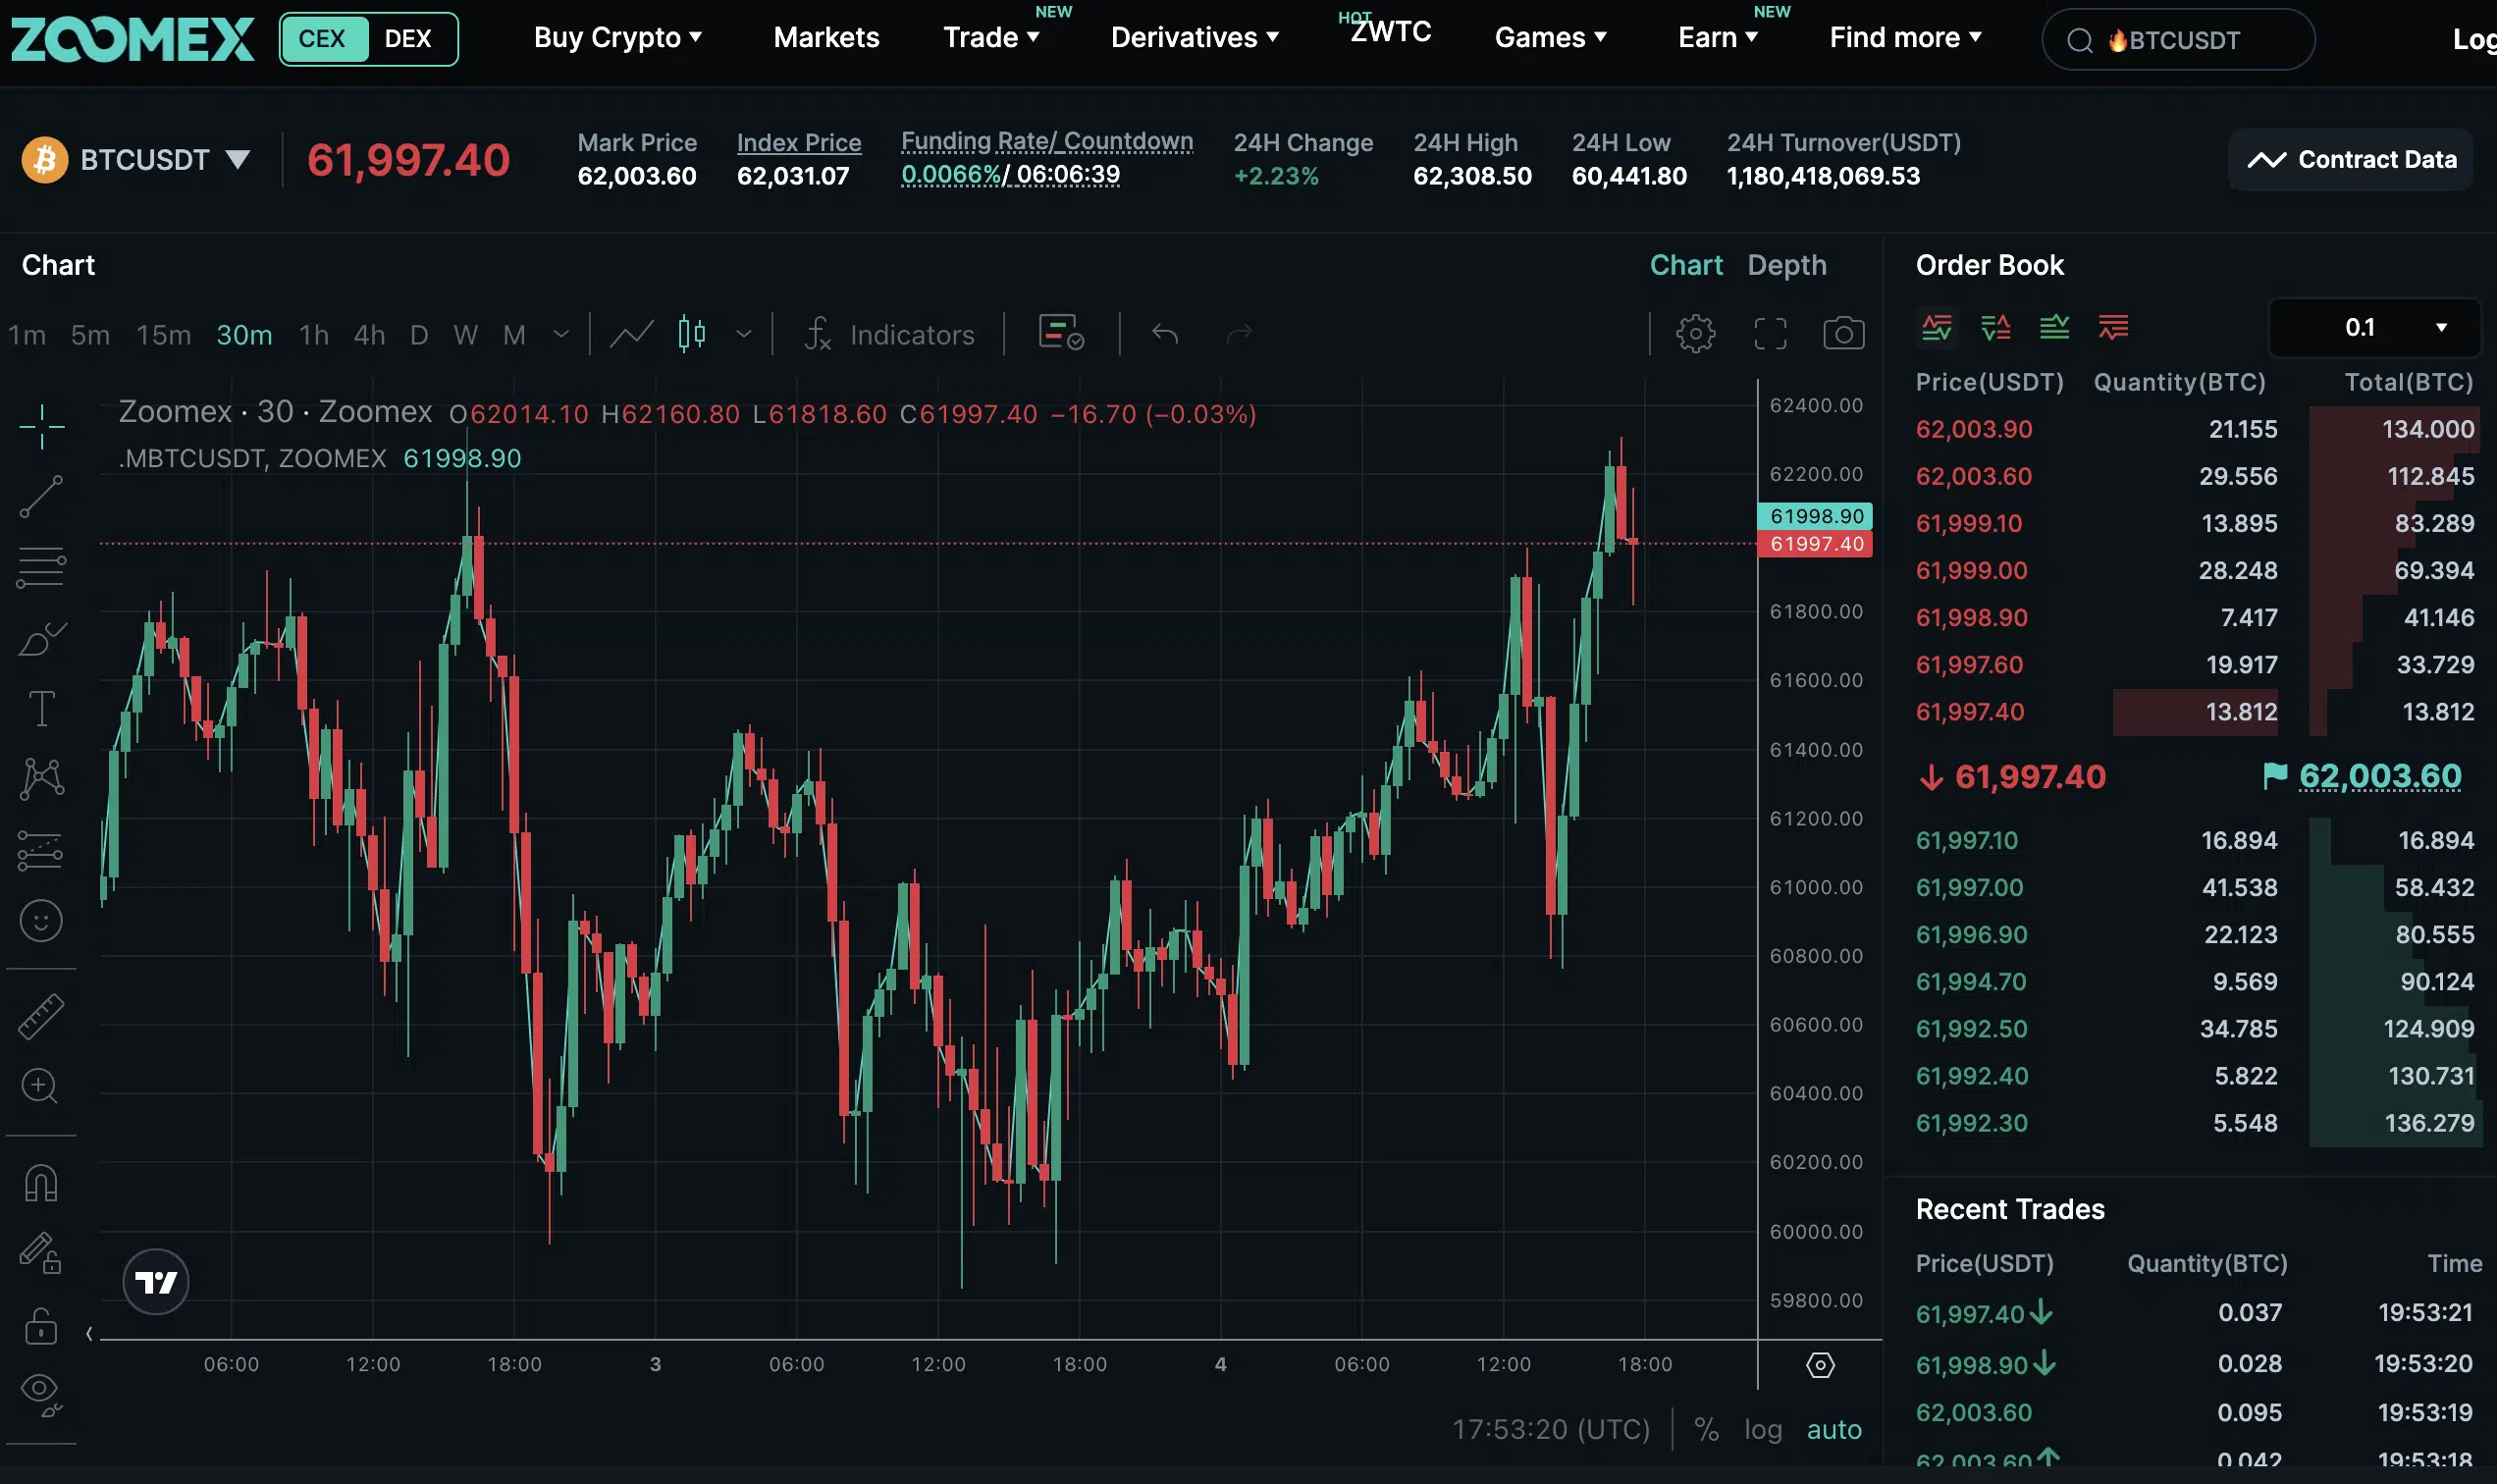Open Contract Data panel
This screenshot has height=1484, width=2497.
tap(2350, 160)
